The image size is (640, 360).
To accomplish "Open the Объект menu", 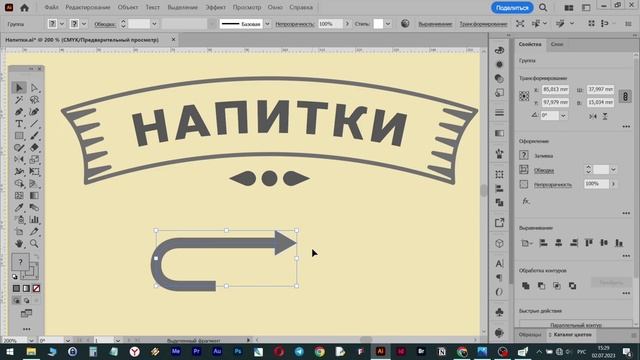I will tap(128, 7).
